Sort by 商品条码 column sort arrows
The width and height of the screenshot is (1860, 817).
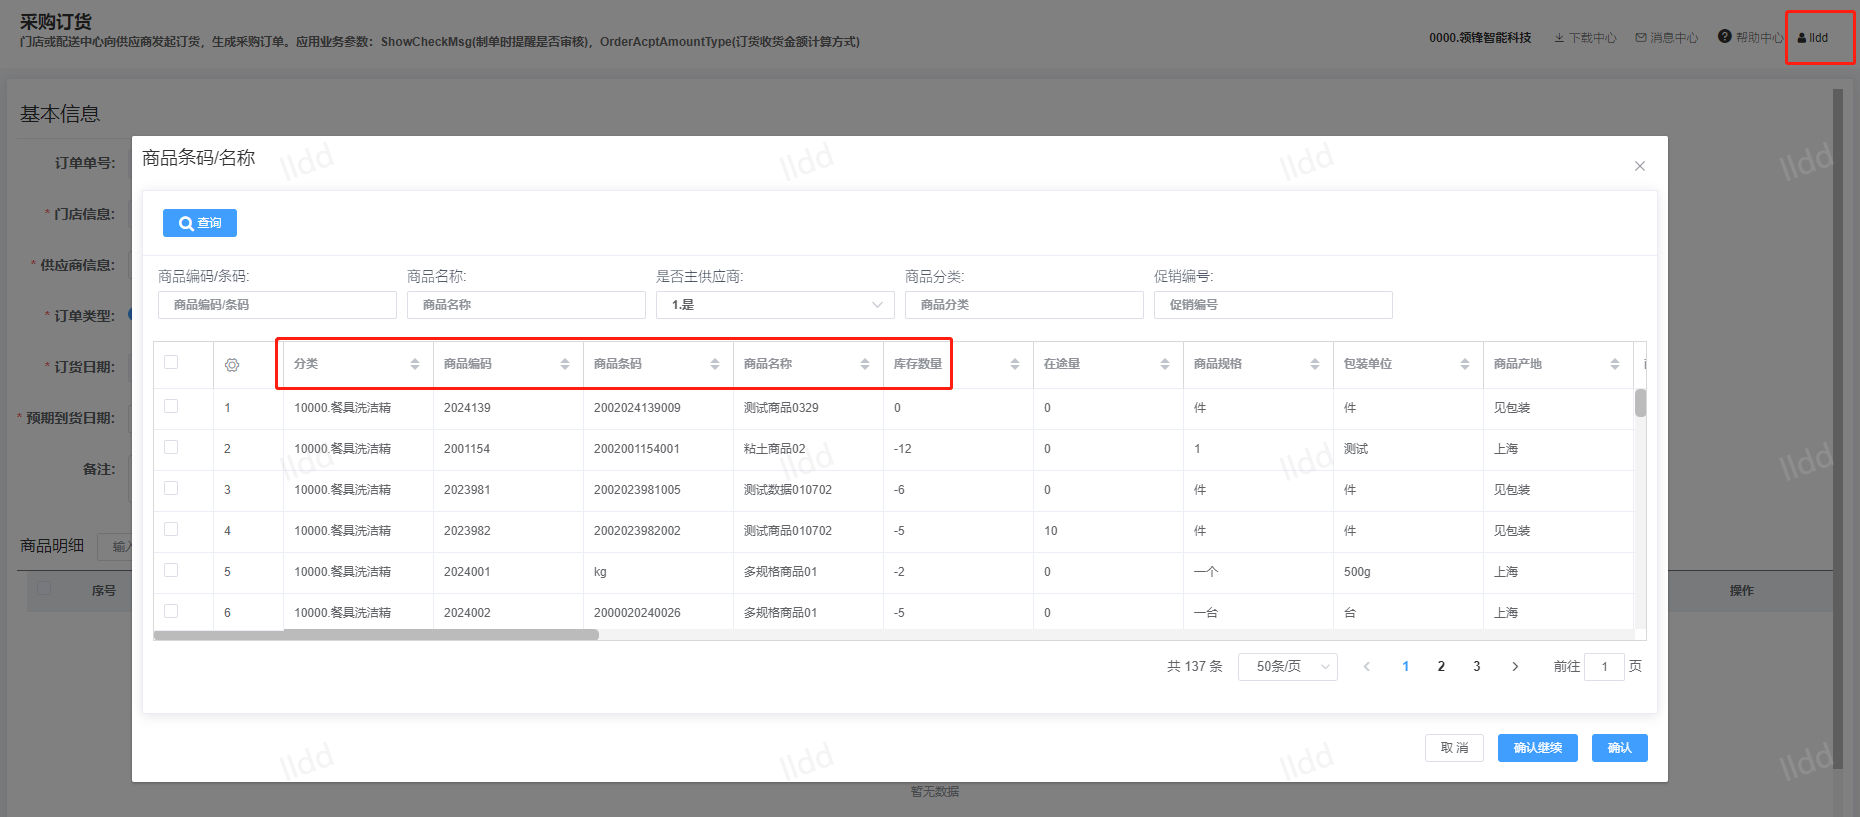click(x=715, y=364)
